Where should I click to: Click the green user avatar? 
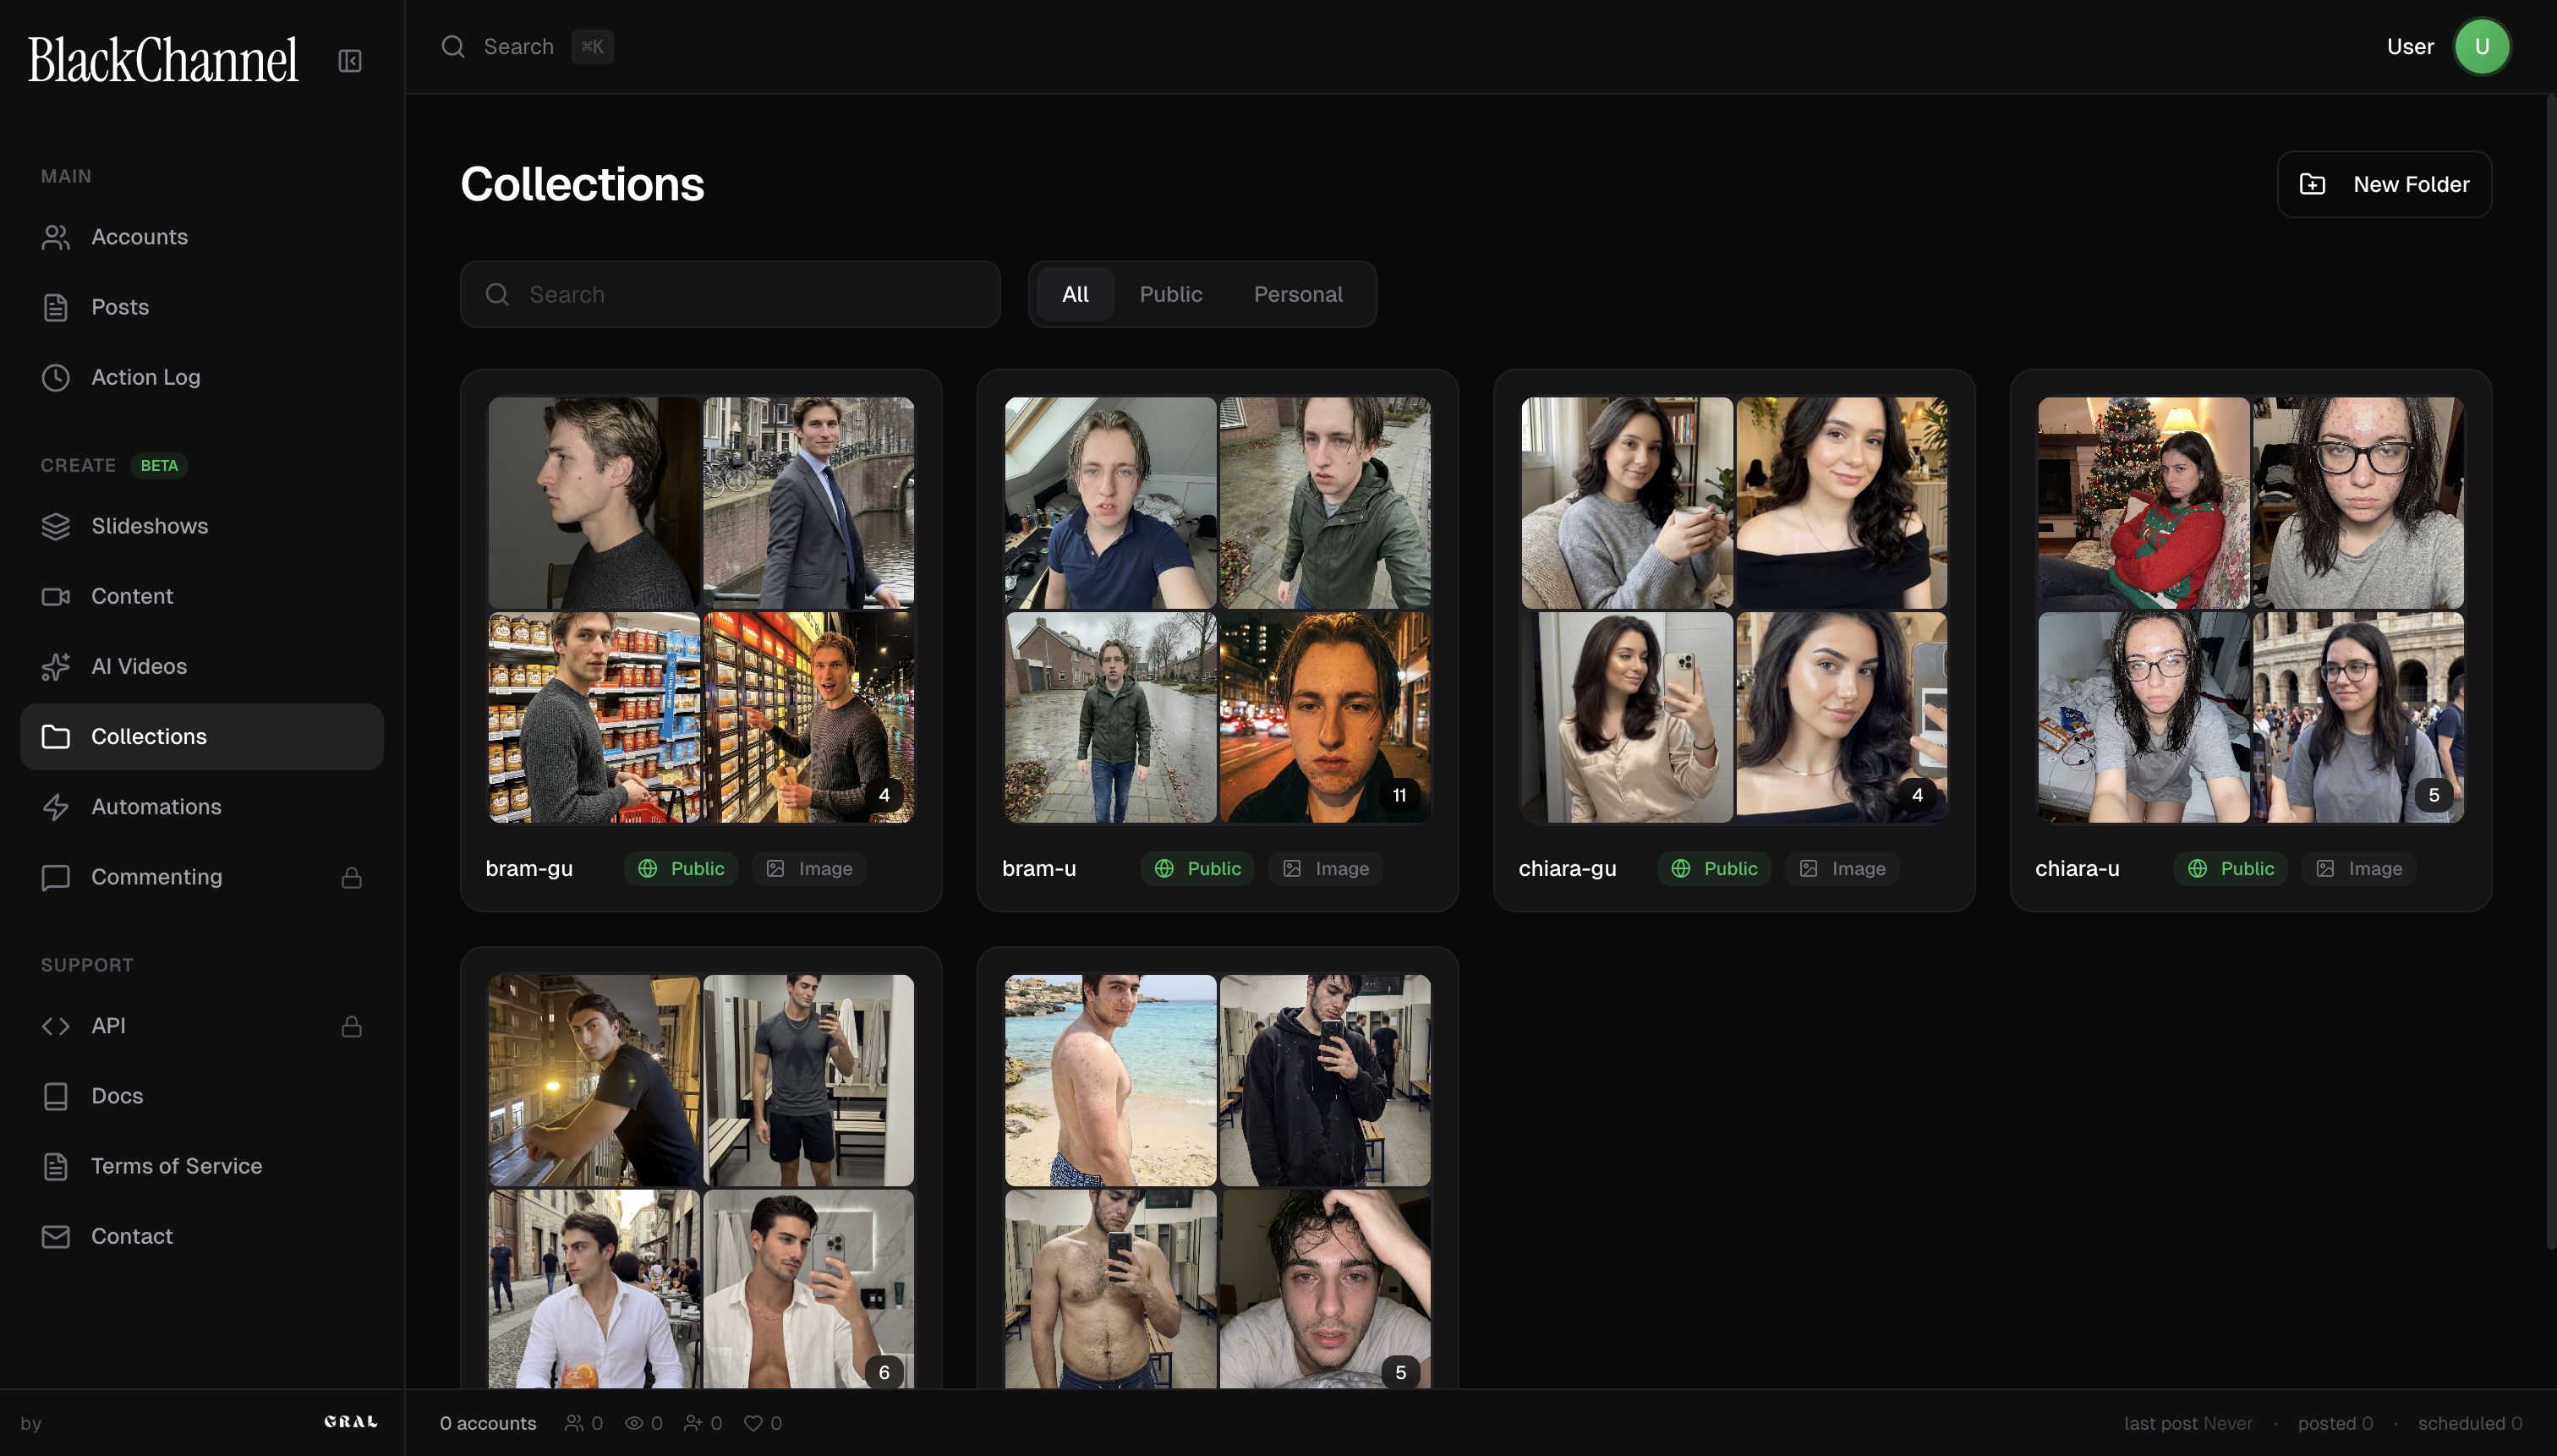click(2481, 47)
